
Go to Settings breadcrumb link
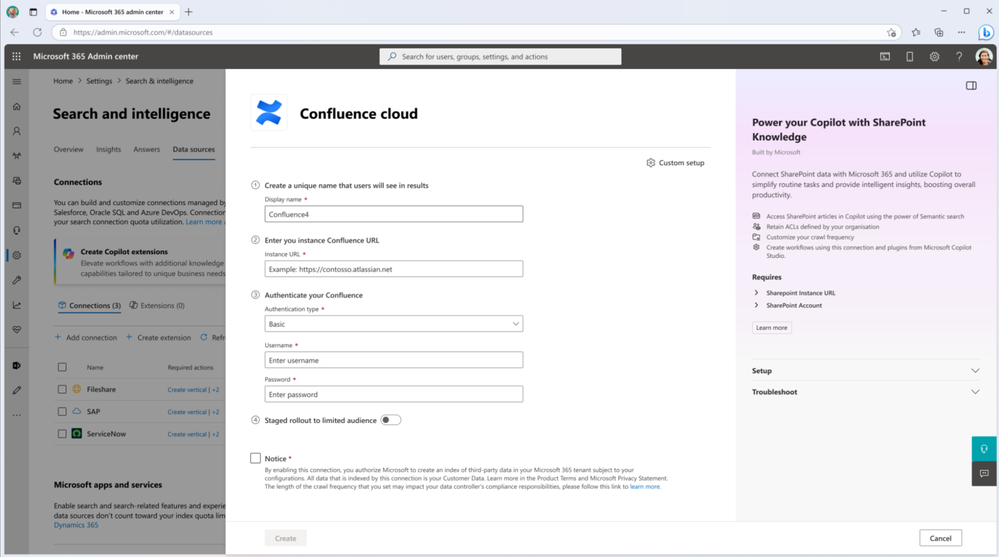99,81
